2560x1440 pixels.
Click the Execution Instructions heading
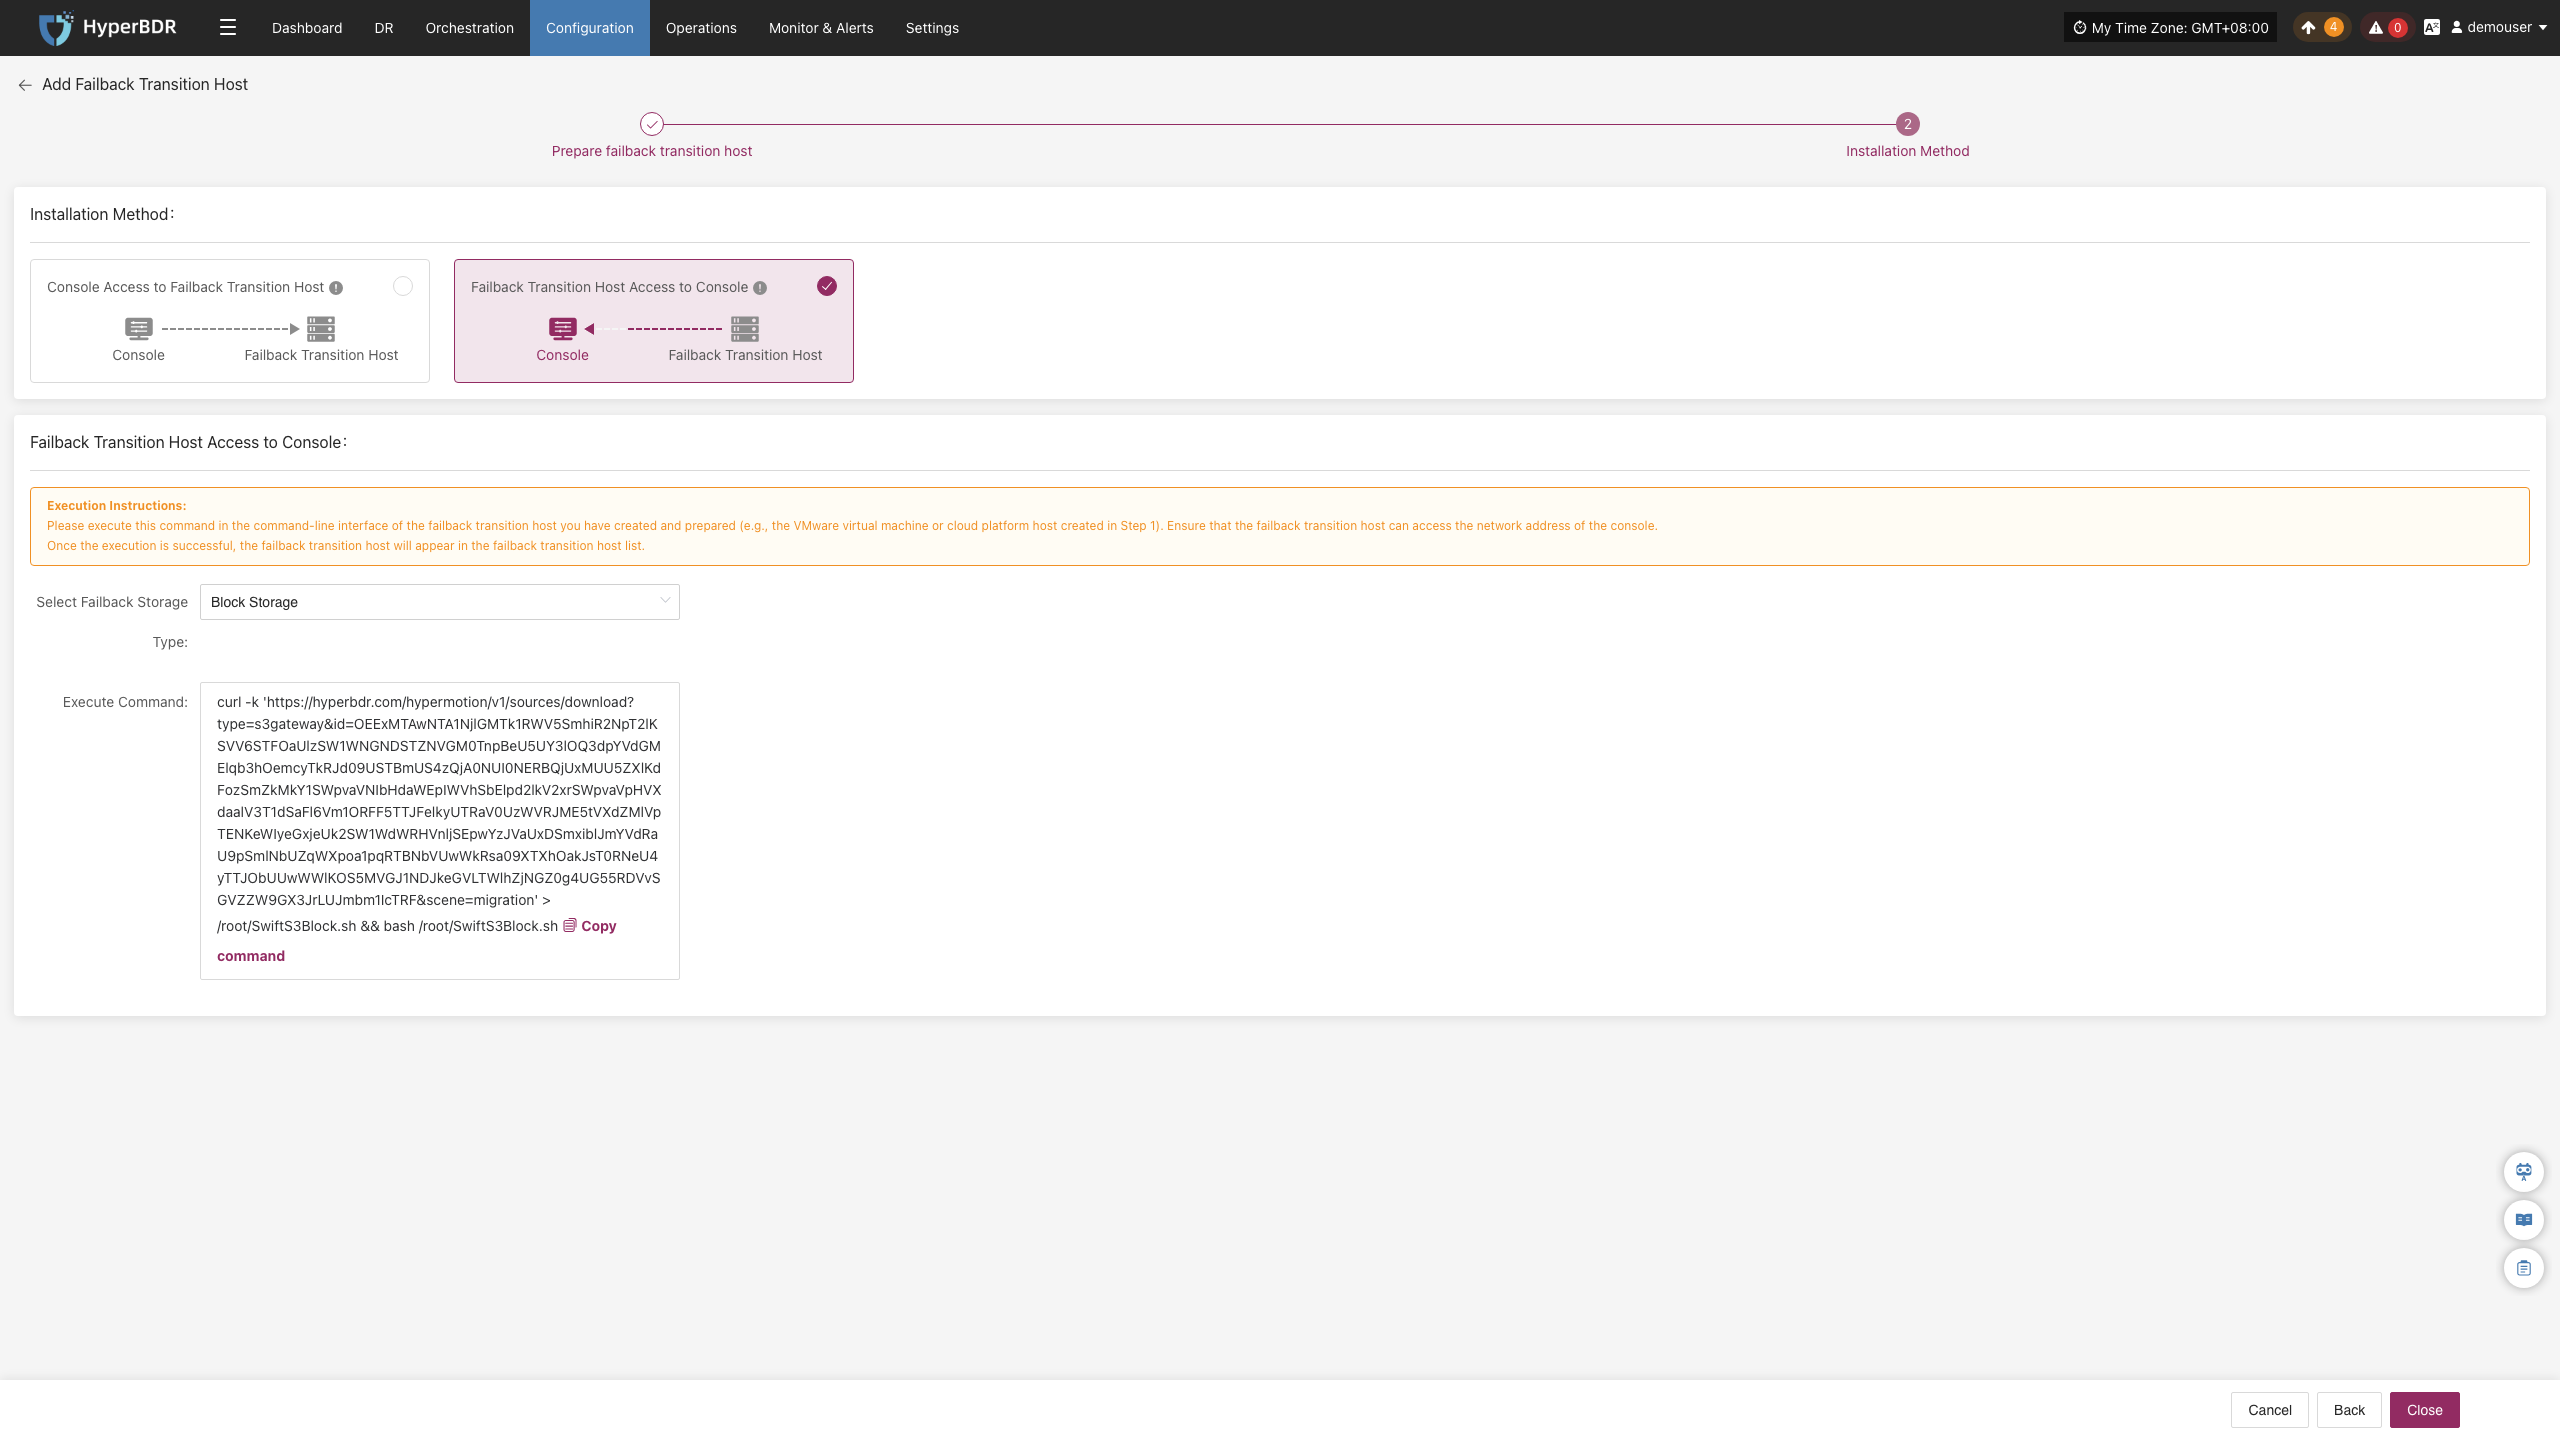point(117,506)
